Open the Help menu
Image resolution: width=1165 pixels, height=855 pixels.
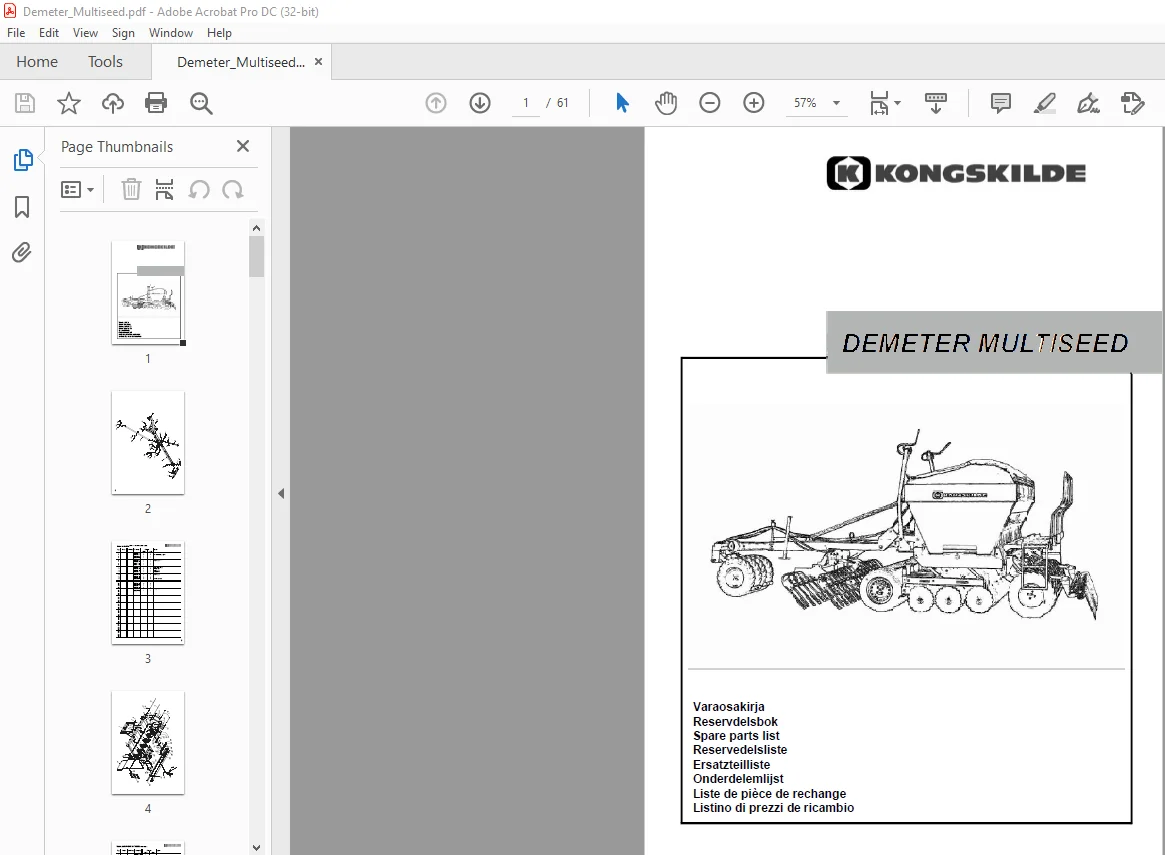tap(219, 33)
